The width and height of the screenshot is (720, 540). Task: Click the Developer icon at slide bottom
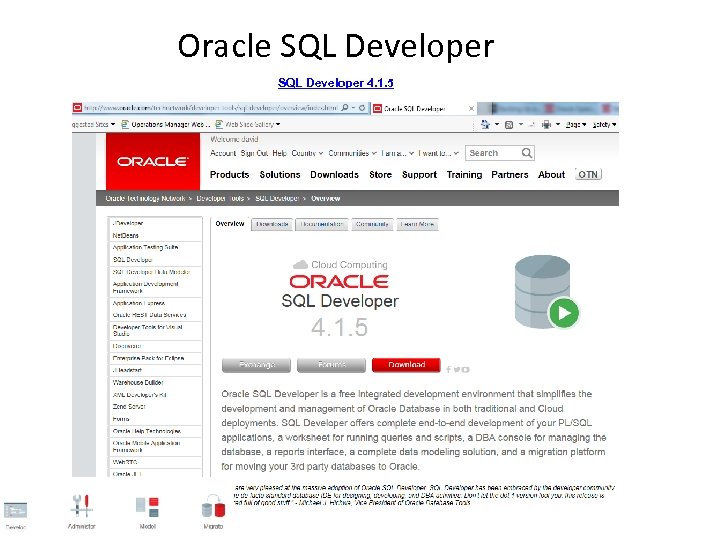[x=16, y=510]
